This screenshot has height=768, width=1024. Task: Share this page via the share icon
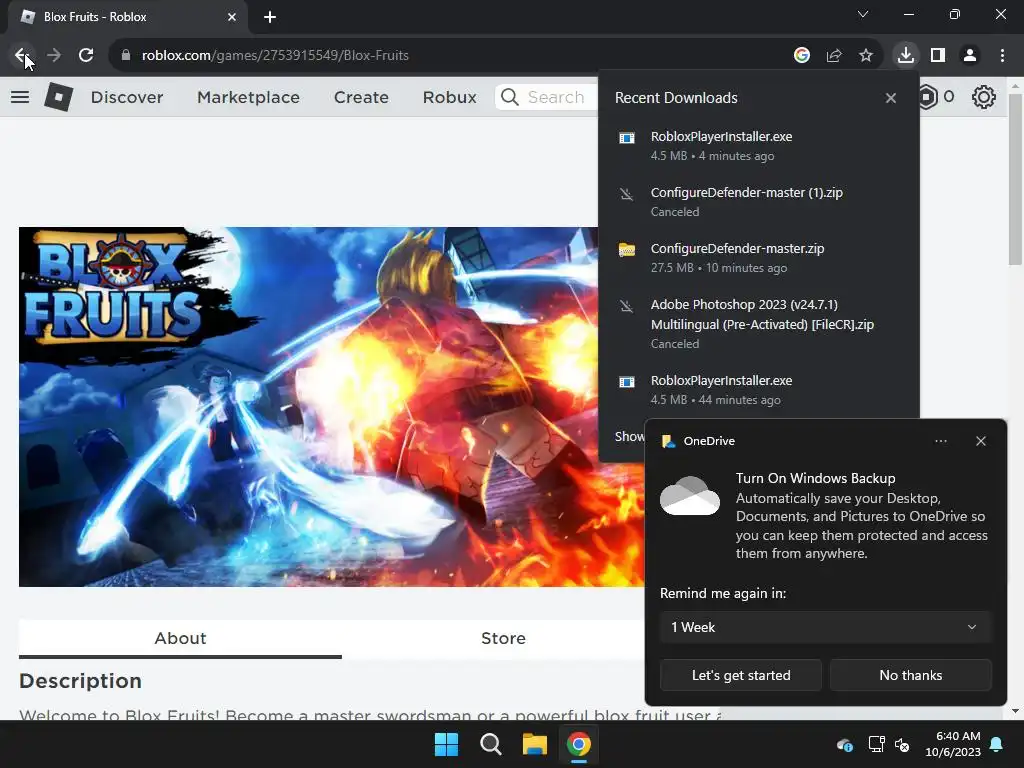click(x=834, y=56)
